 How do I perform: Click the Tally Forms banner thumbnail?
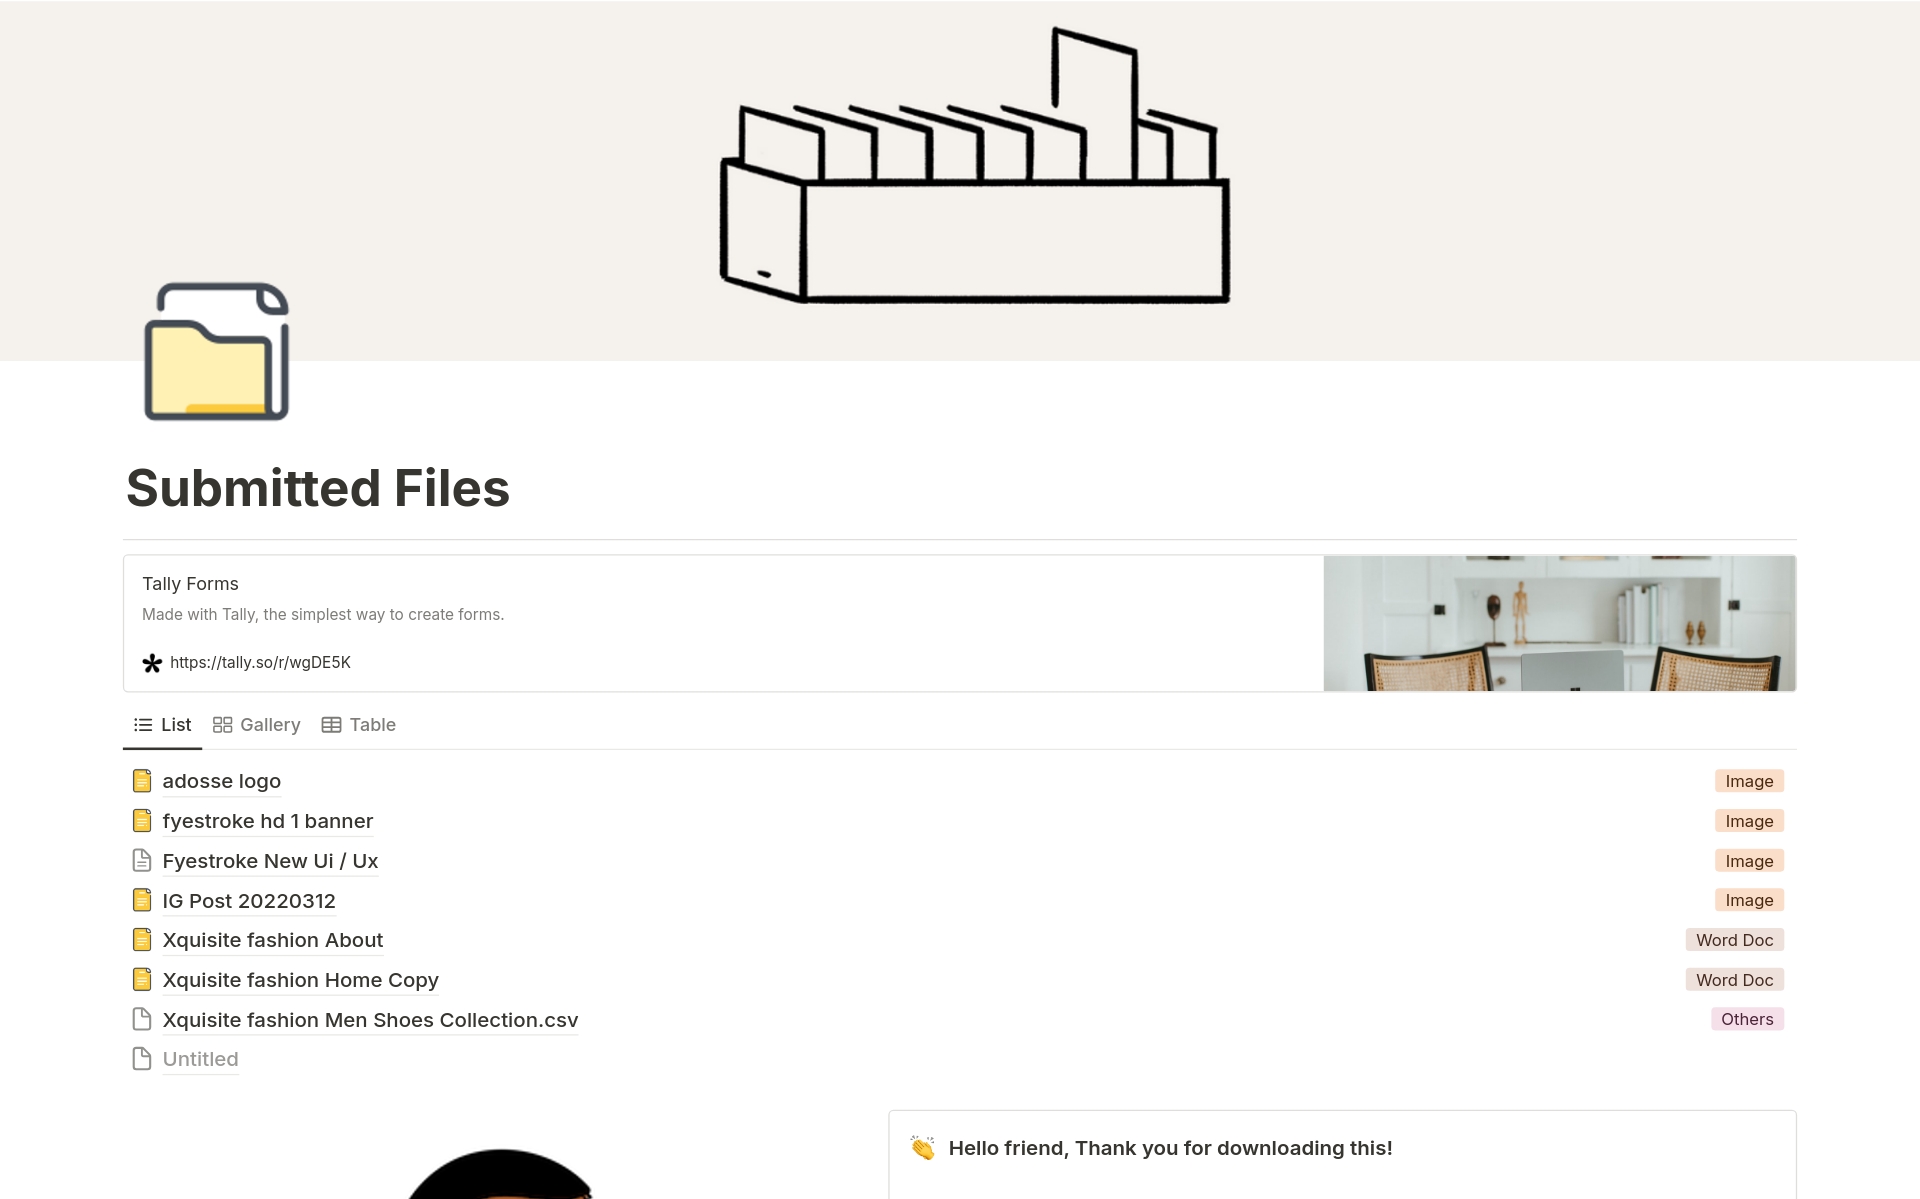[1558, 623]
